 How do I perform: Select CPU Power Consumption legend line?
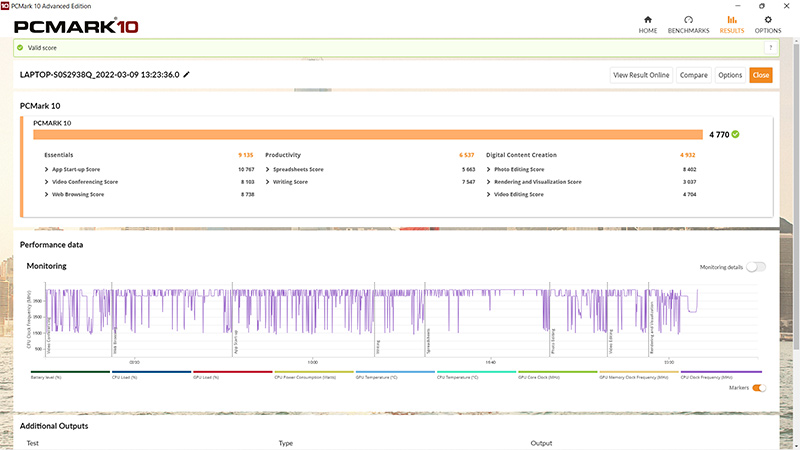(x=314, y=372)
